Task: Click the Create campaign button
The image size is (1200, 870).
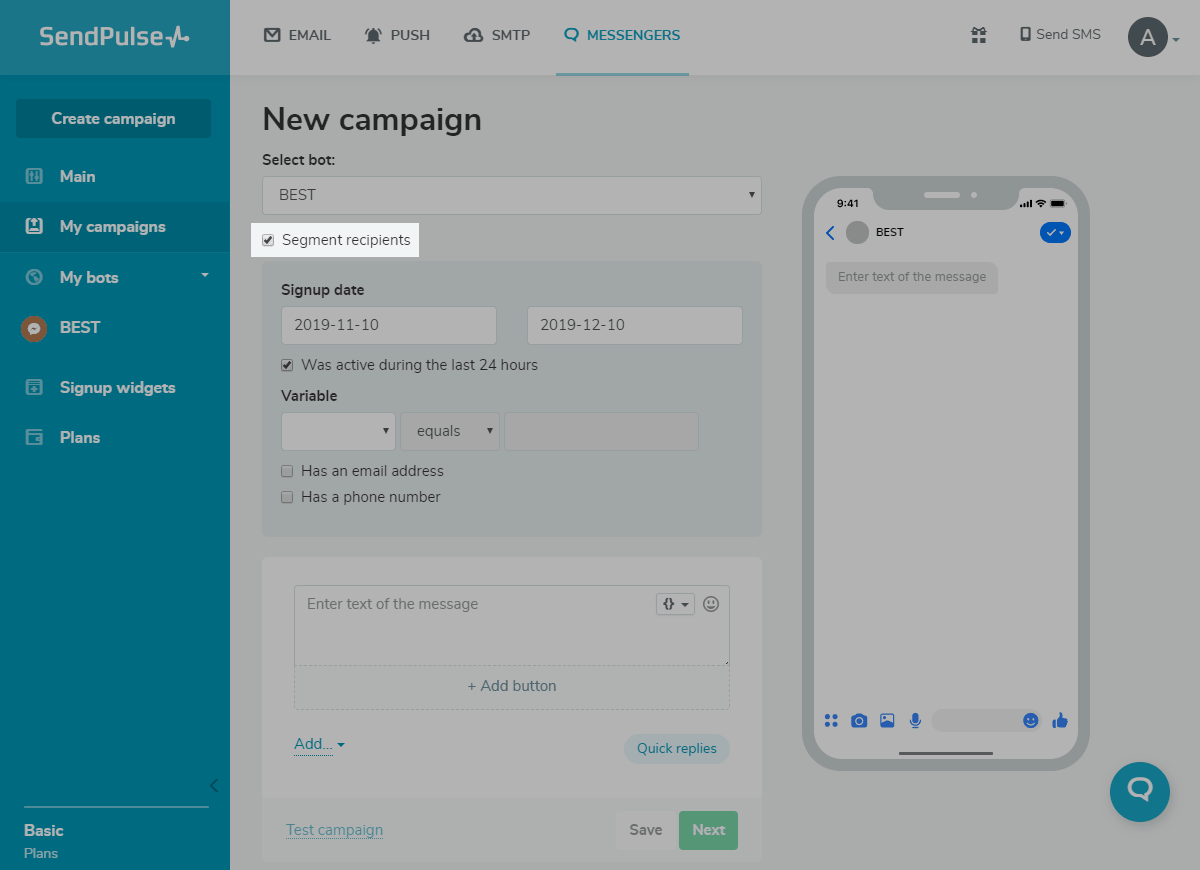Action: click(x=113, y=118)
